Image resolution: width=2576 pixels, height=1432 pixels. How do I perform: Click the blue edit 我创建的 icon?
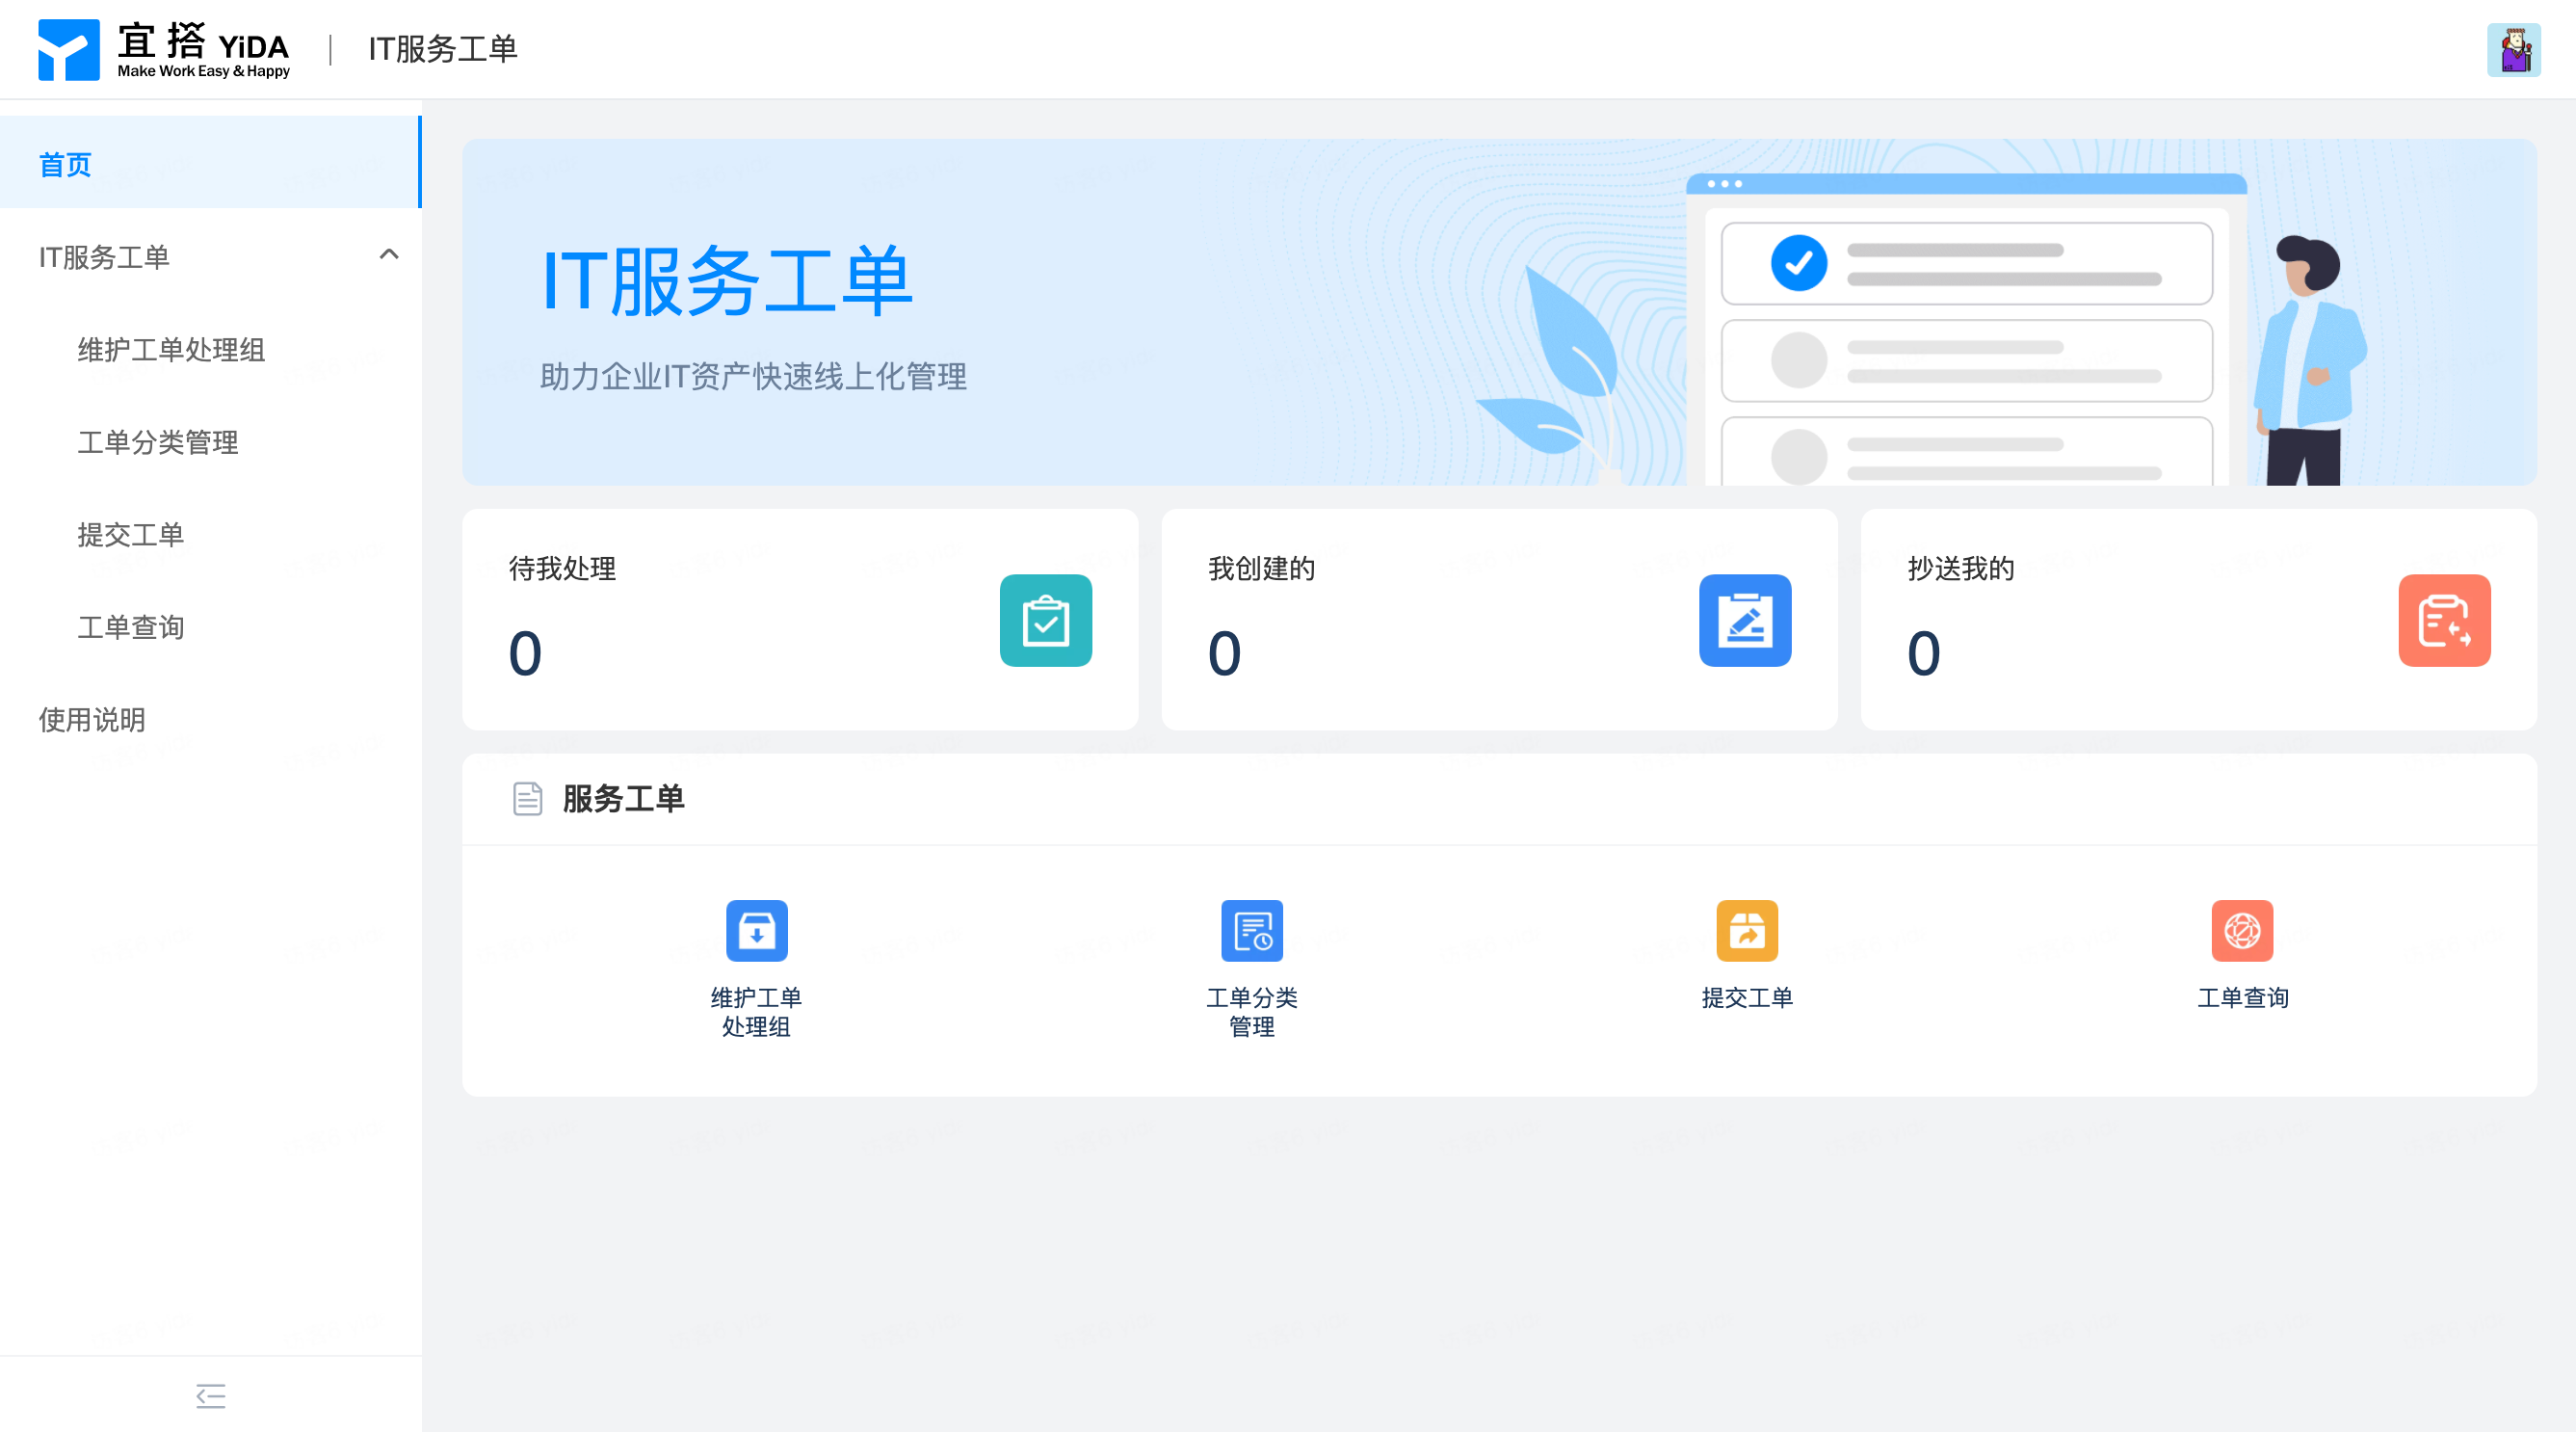point(1744,620)
